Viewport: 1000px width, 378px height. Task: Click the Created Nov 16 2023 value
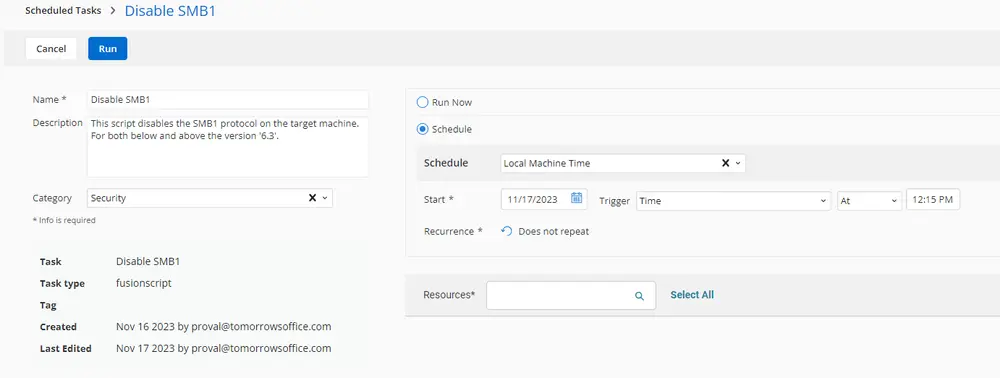pyautogui.click(x=223, y=326)
